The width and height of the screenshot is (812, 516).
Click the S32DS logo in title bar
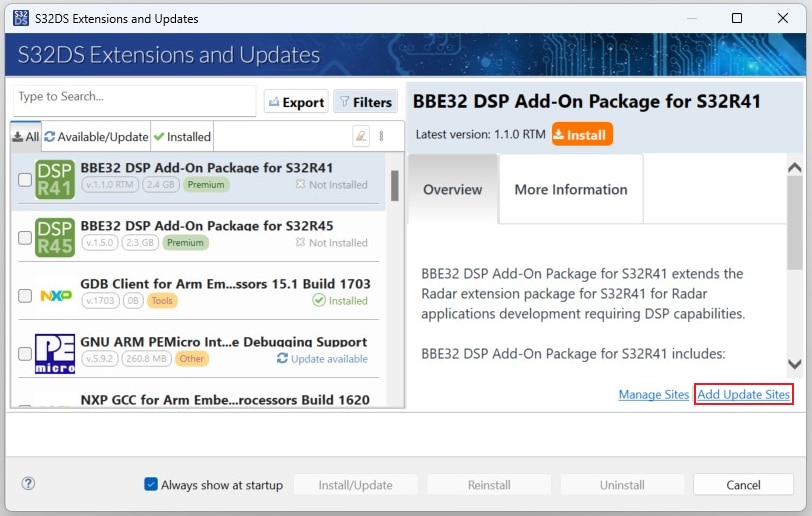click(21, 18)
